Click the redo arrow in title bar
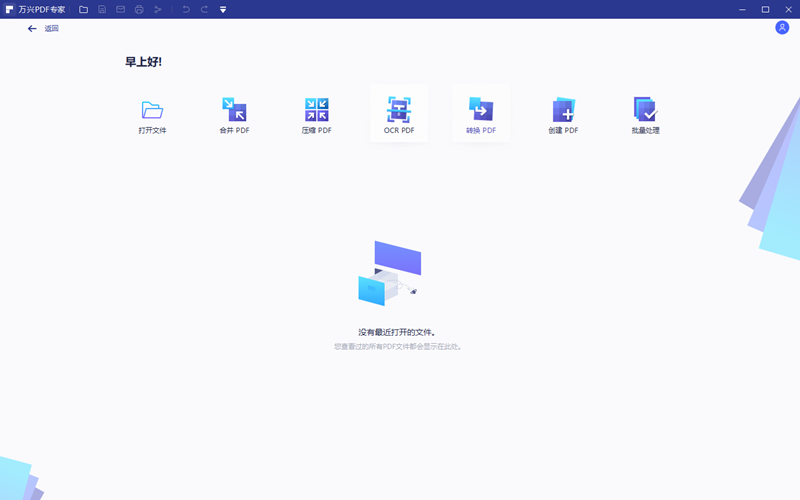 [204, 9]
